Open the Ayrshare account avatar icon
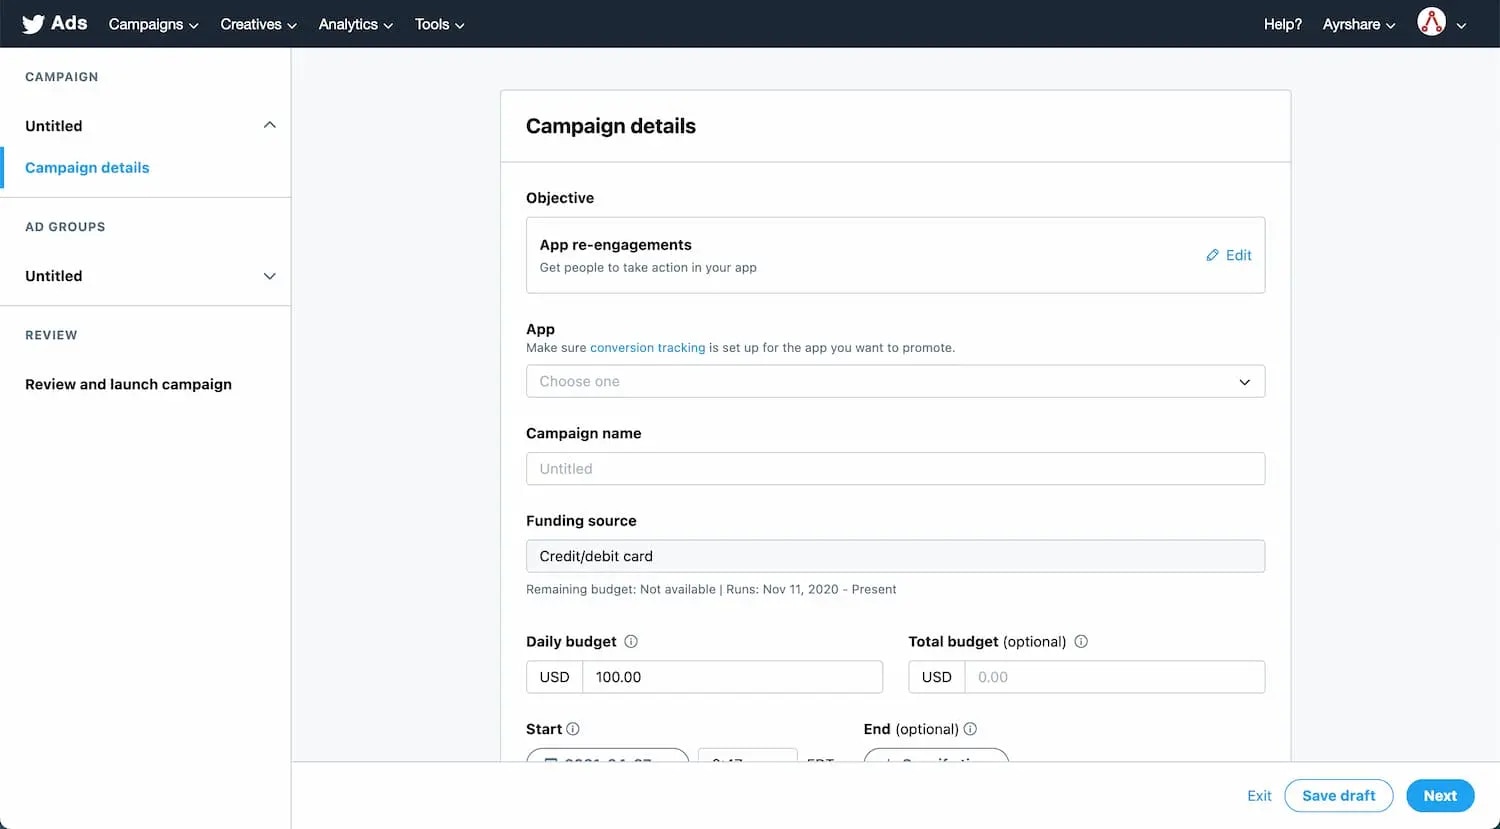The width and height of the screenshot is (1500, 829). [x=1431, y=22]
